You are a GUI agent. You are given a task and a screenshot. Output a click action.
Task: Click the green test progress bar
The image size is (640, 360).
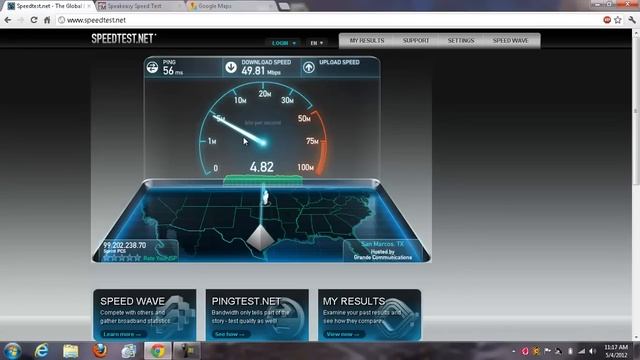point(263,180)
